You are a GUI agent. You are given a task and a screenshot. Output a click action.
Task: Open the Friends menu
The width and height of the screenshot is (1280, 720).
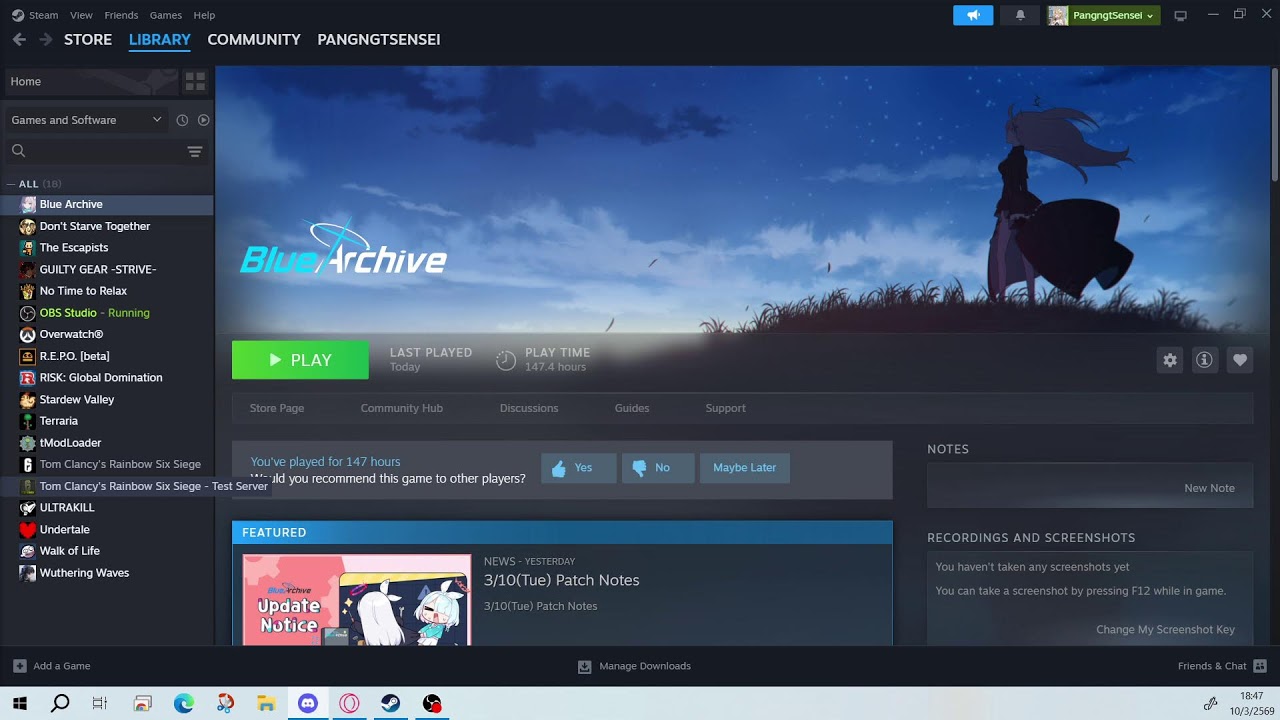tap(121, 15)
